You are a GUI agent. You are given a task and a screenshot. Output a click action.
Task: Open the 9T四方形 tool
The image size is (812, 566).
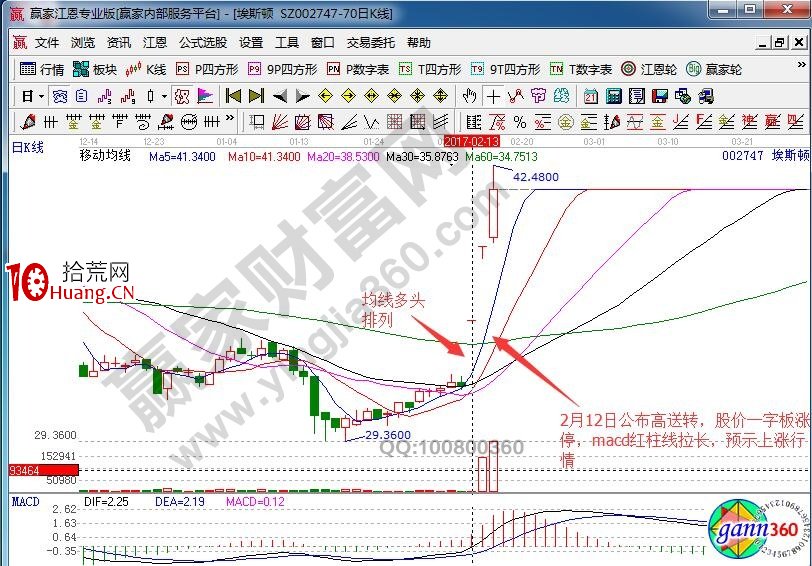coord(505,69)
